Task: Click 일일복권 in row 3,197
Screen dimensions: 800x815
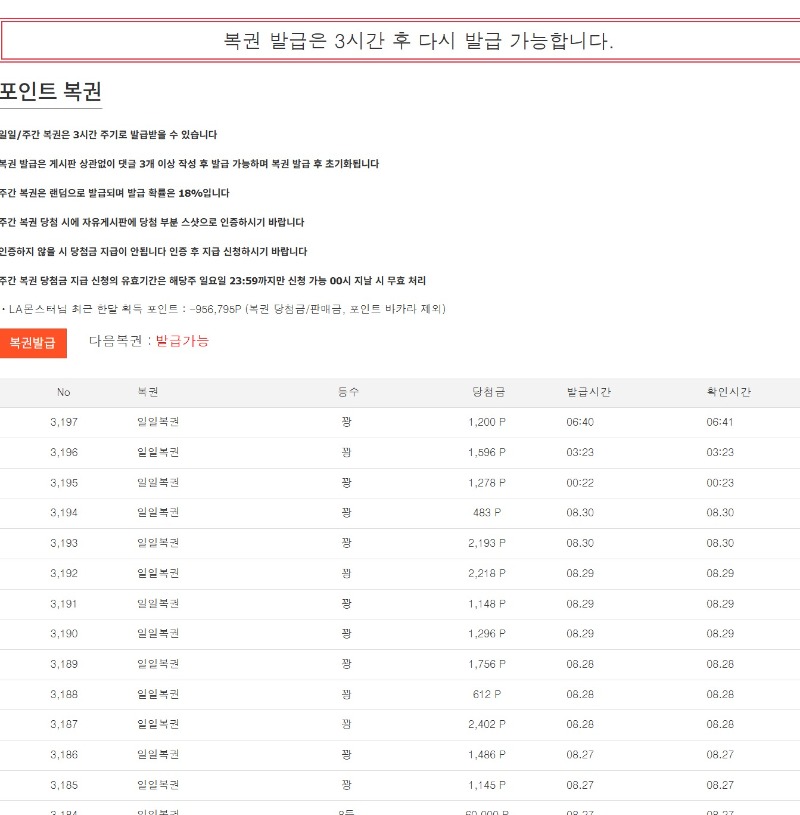Action: (158, 422)
